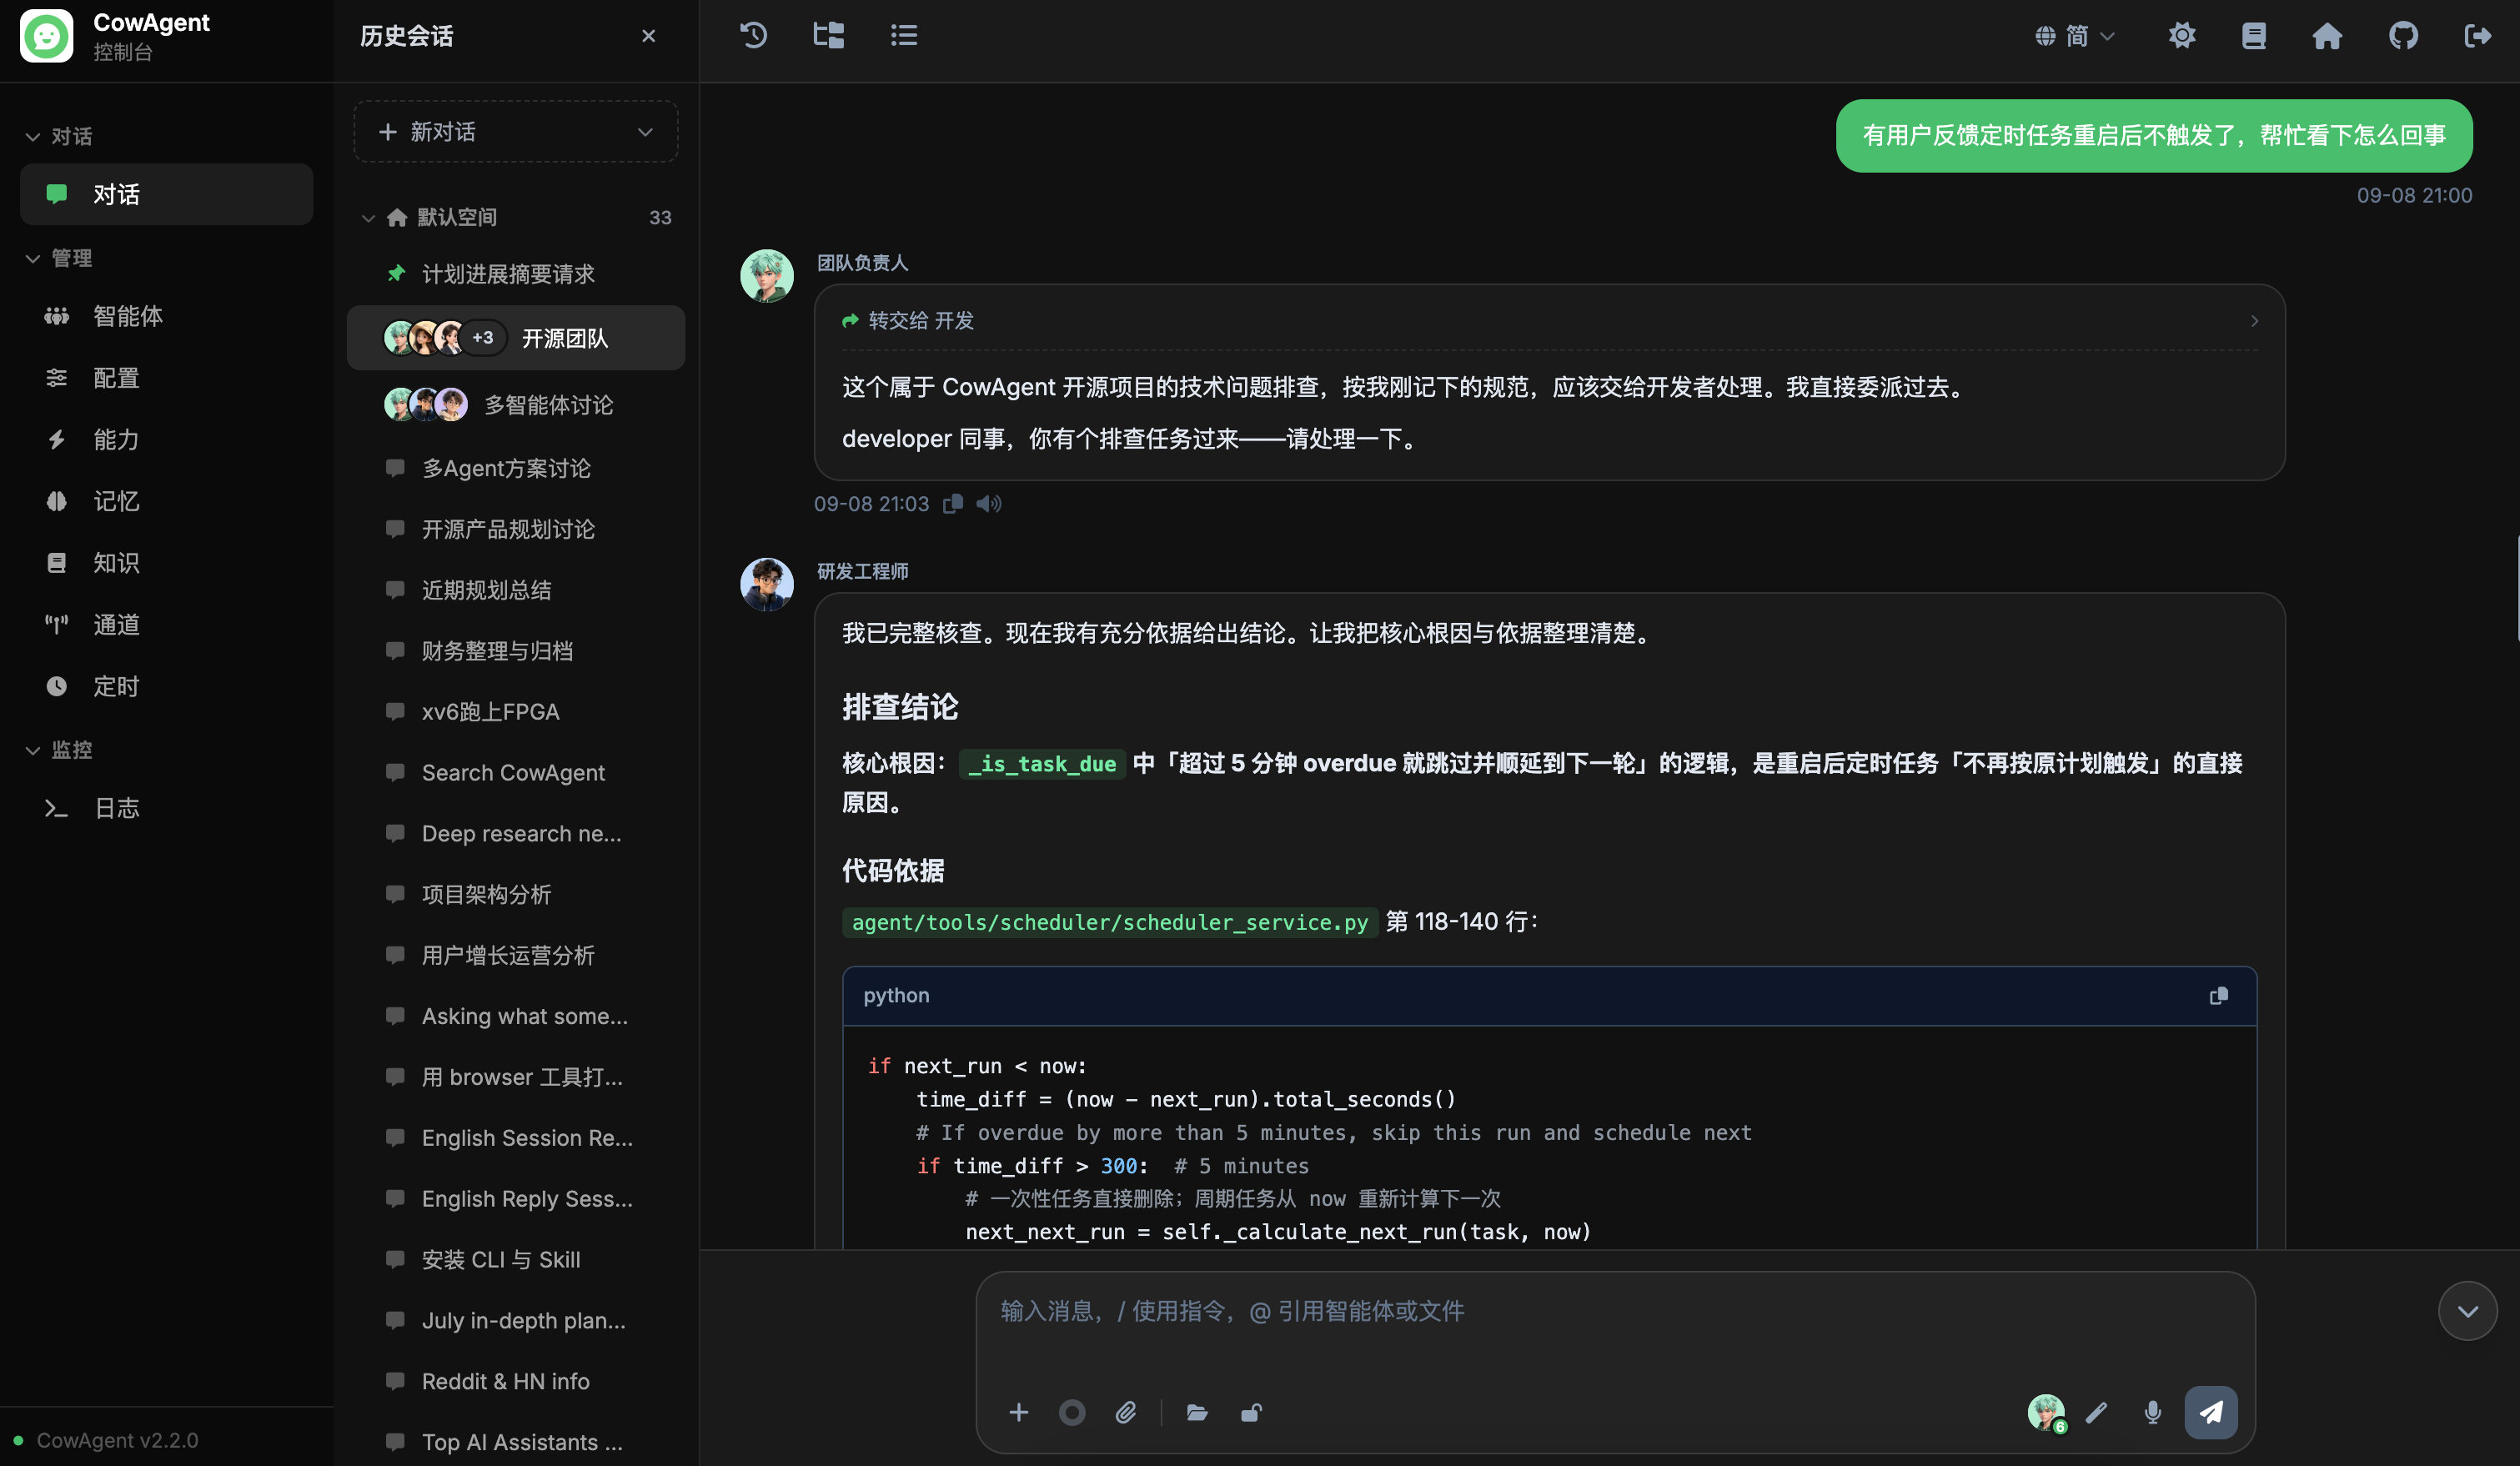The width and height of the screenshot is (2520, 1466).
Task: Open the Search CowAgent conversation
Action: [516, 773]
